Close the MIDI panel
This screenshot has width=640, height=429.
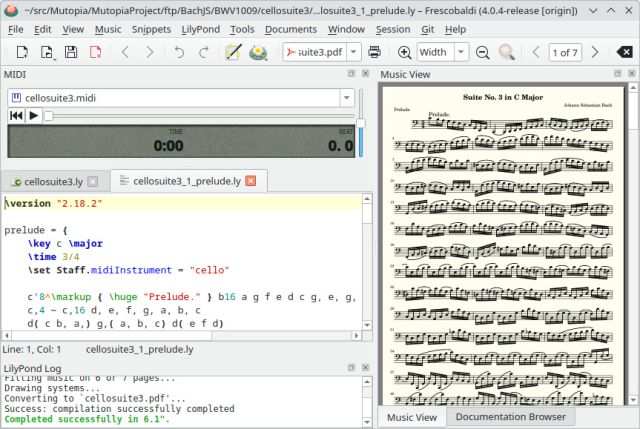click(x=366, y=73)
